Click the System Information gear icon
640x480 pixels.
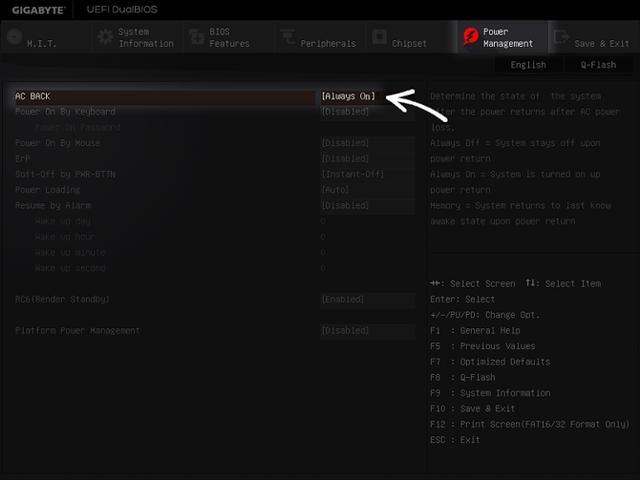pyautogui.click(x=105, y=37)
